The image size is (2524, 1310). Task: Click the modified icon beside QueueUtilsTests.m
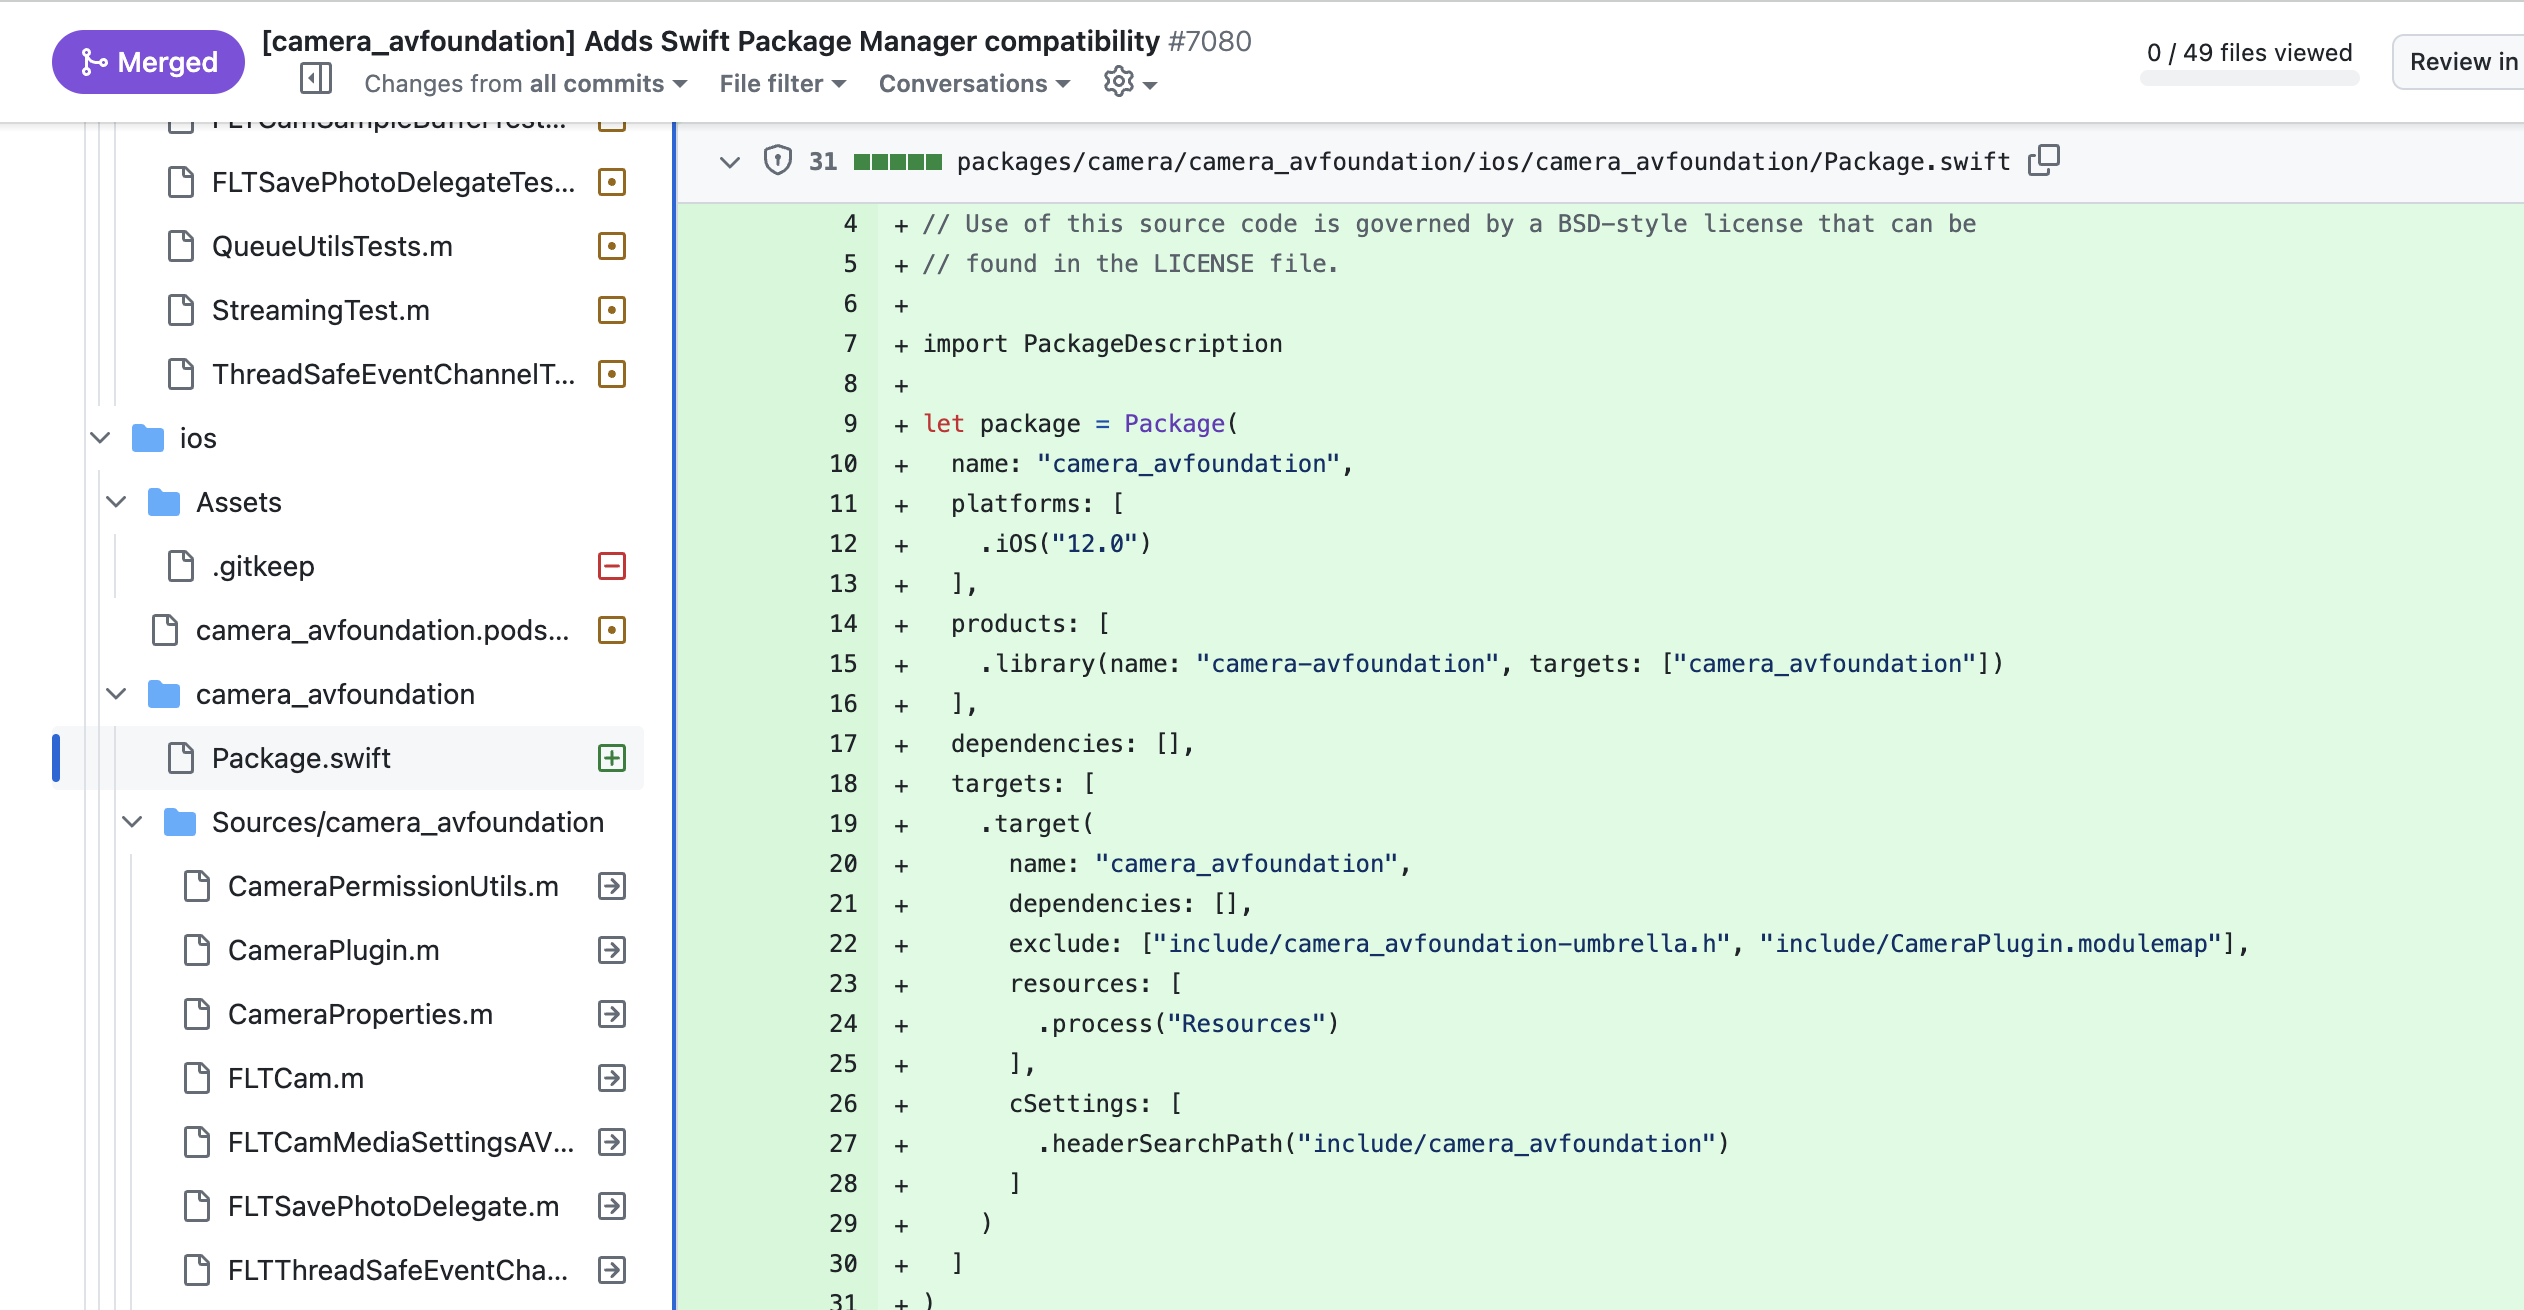611,246
